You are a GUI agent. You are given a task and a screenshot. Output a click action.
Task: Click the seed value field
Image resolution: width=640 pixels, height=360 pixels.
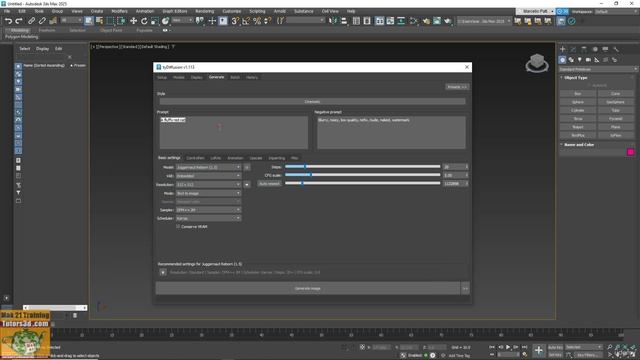coord(453,184)
